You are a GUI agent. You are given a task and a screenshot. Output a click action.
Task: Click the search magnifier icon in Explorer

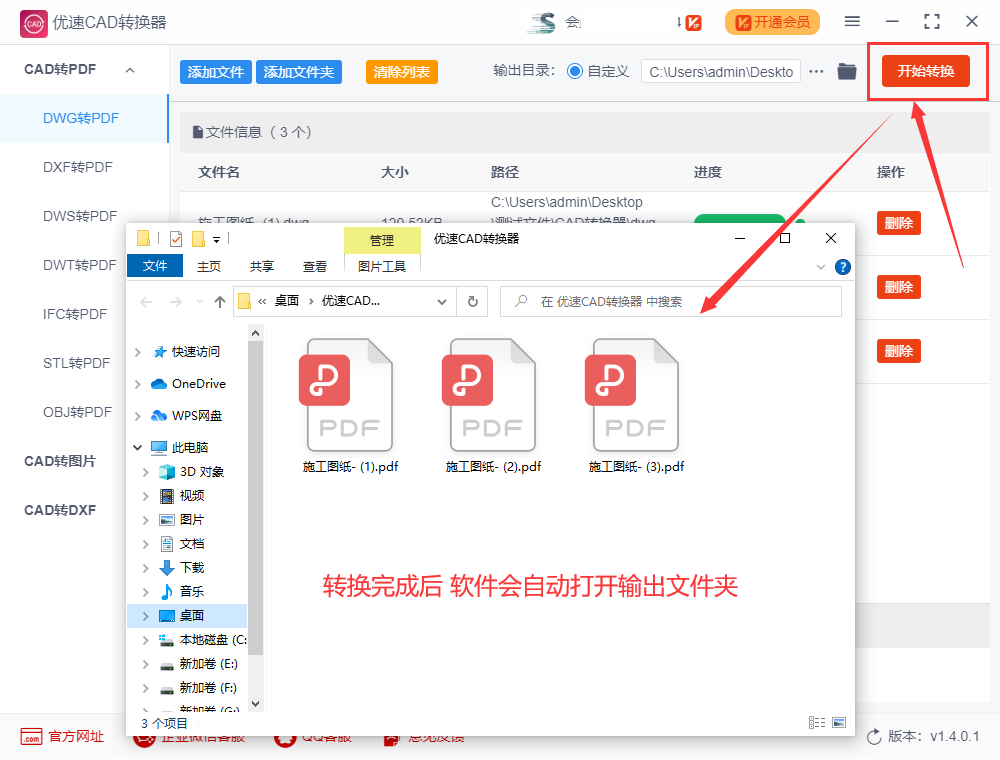[x=521, y=301]
